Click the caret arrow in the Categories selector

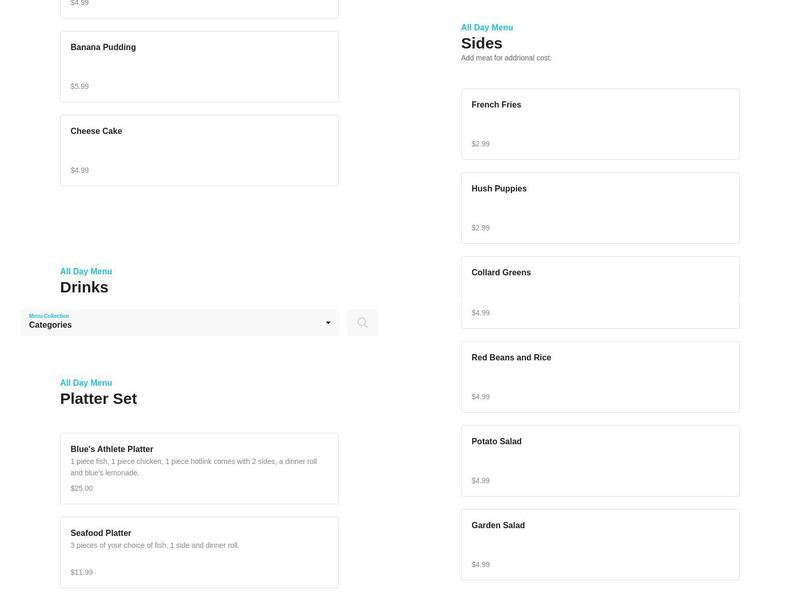328,323
